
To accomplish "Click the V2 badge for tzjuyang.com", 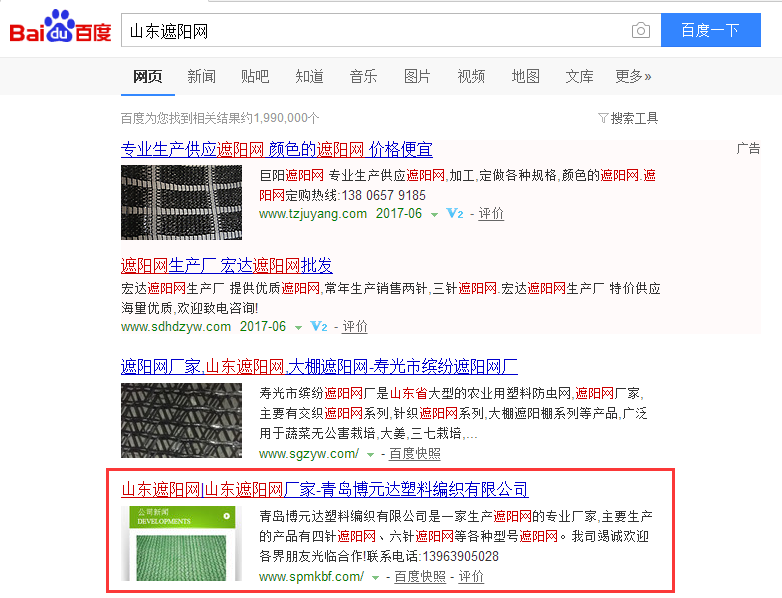I will tap(455, 213).
